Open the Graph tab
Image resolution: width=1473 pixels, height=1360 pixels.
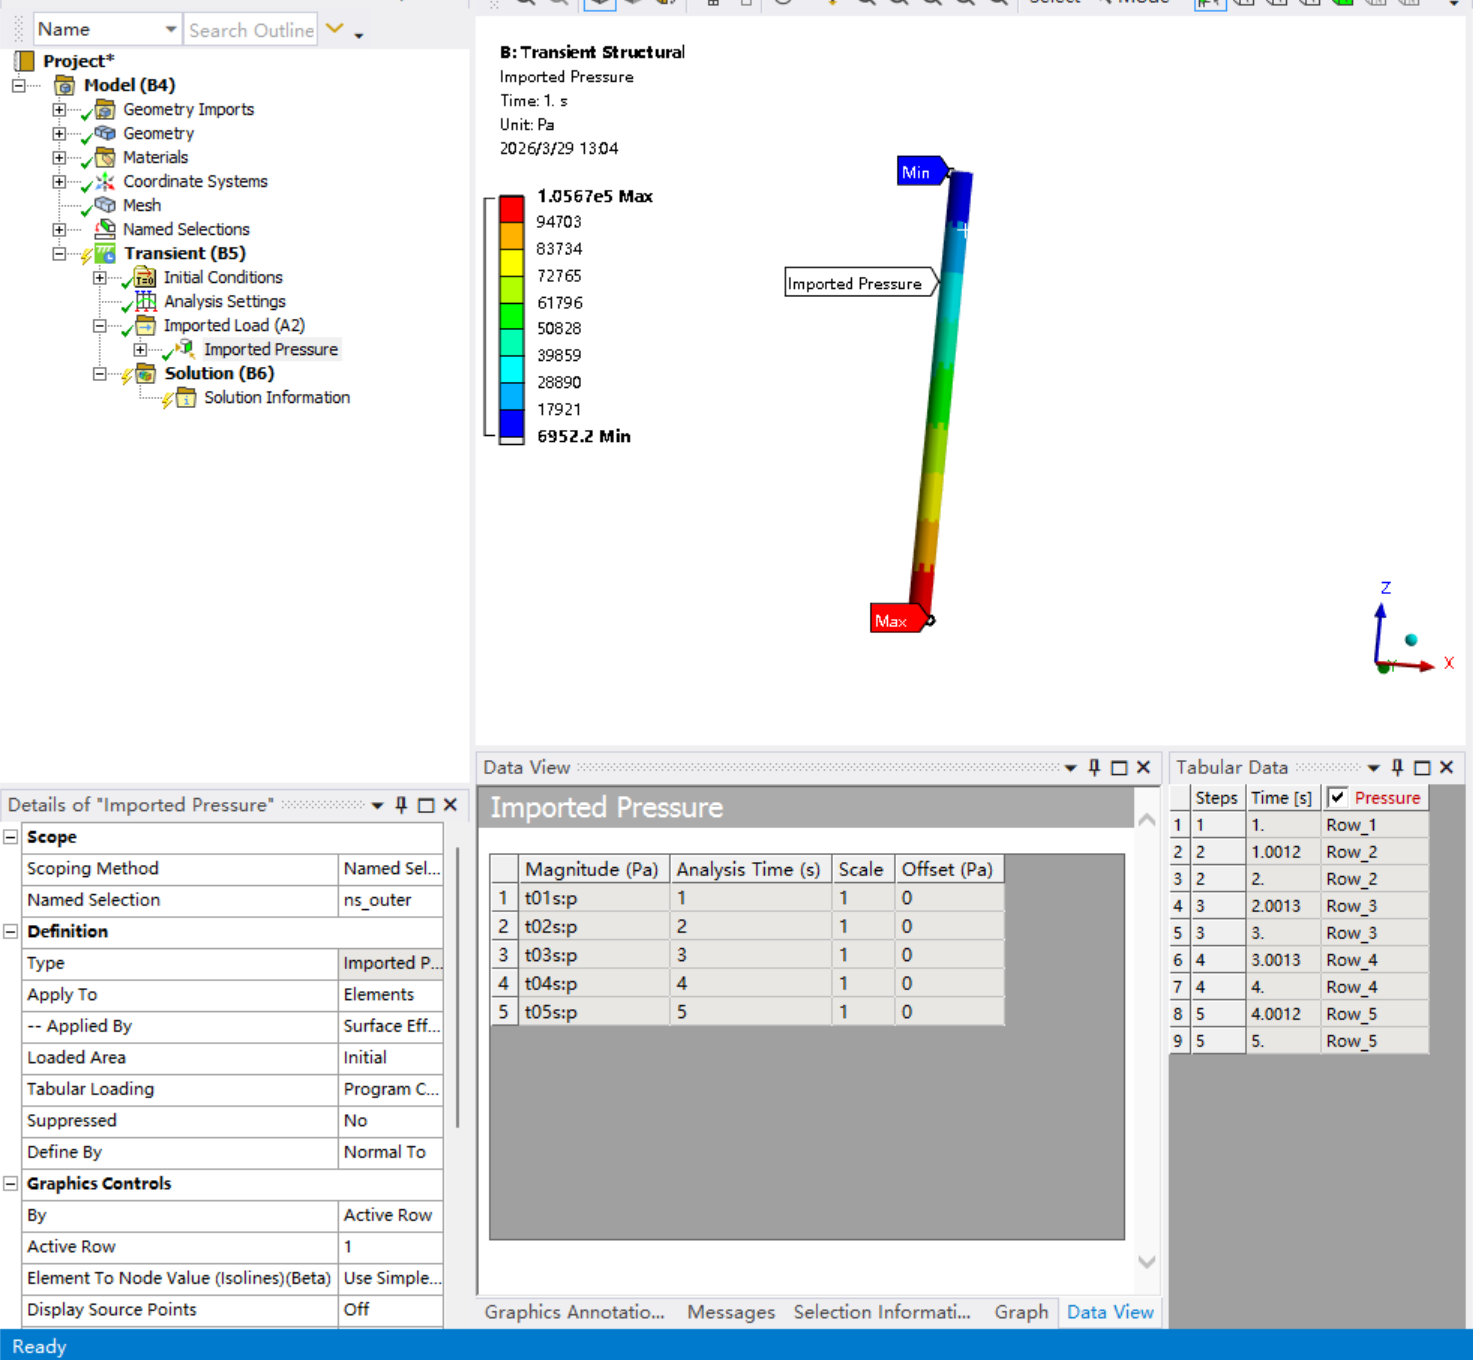point(1021,1312)
